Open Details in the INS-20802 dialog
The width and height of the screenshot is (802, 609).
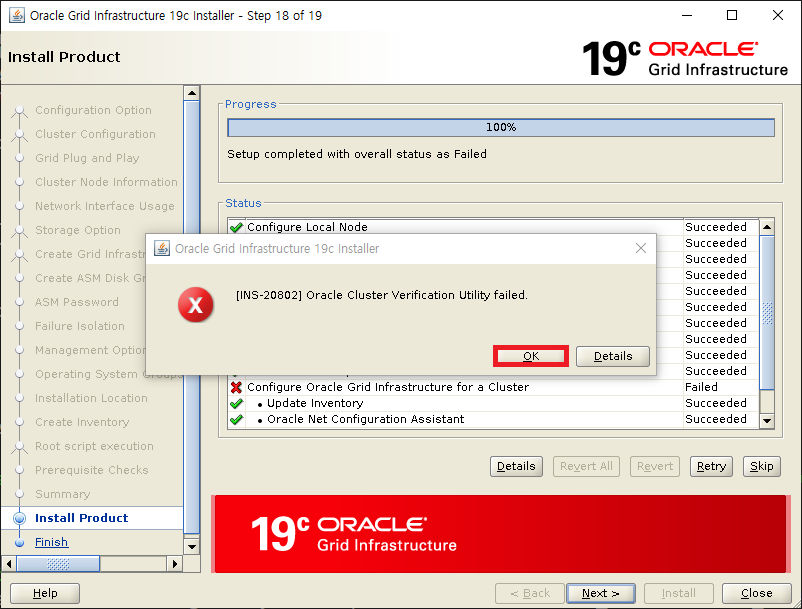[x=613, y=356]
